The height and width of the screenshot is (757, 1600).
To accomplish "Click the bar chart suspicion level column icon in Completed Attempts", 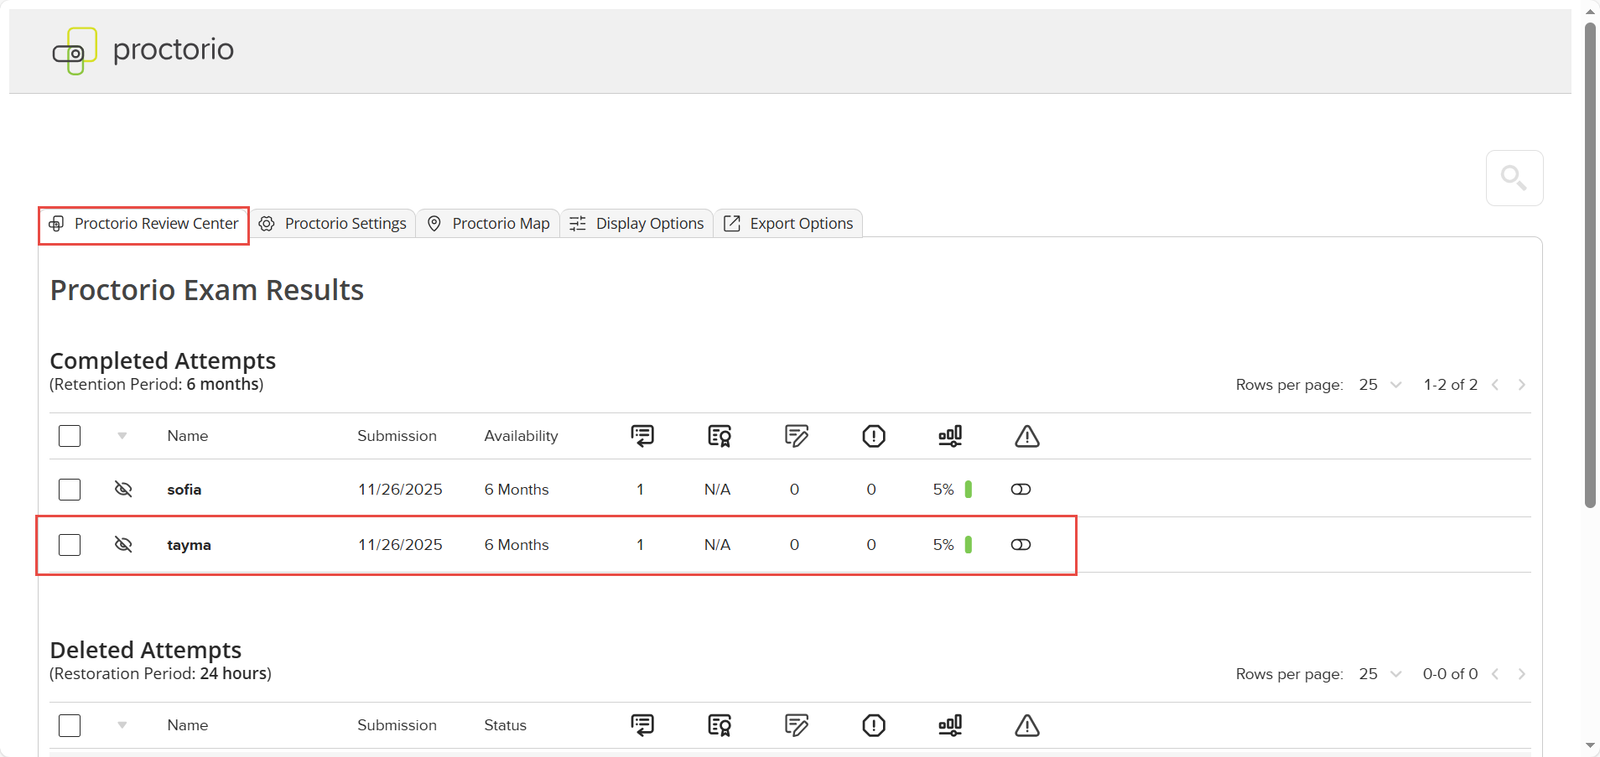I will pyautogui.click(x=950, y=436).
